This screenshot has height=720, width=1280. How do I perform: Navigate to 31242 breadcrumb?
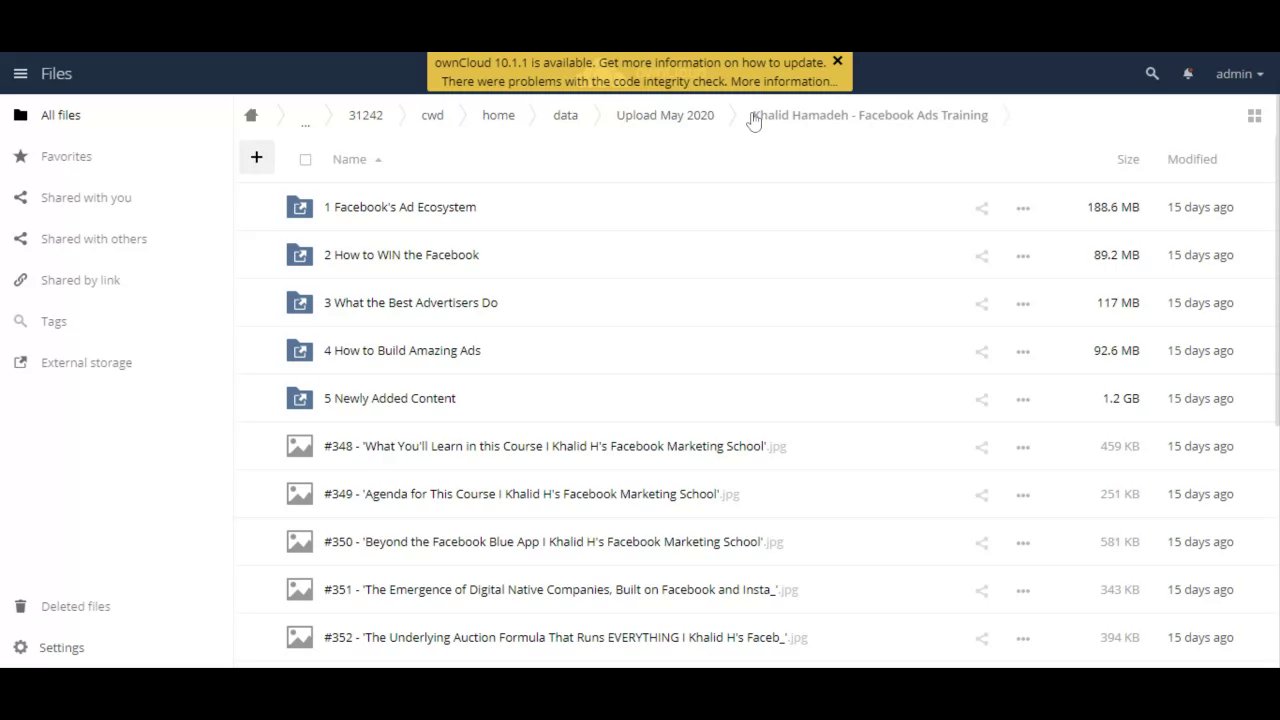tap(366, 115)
